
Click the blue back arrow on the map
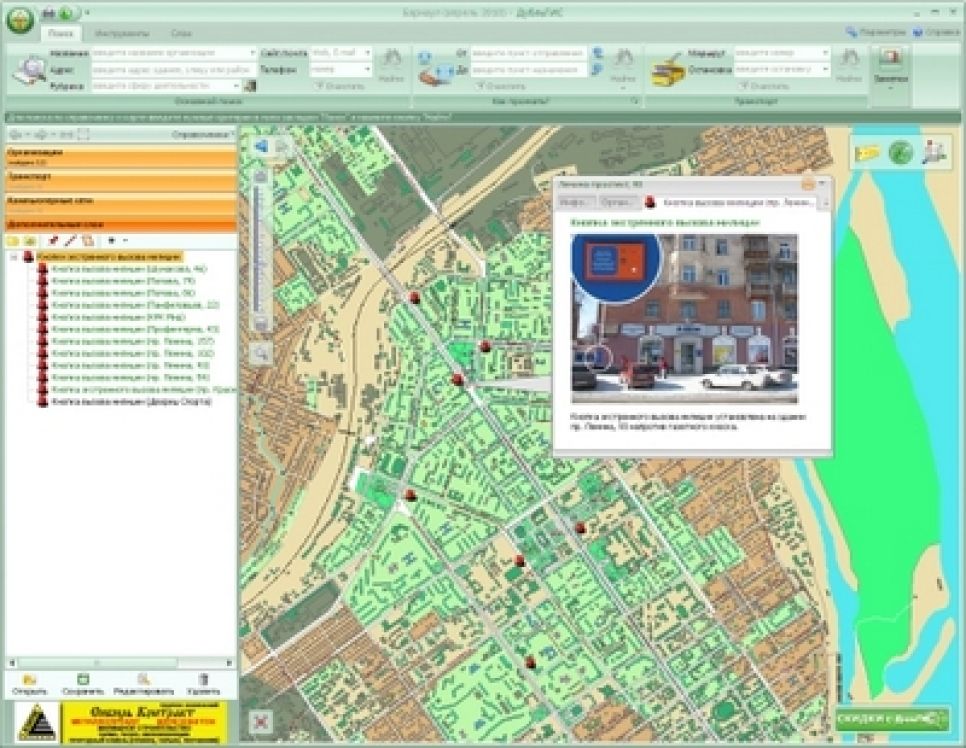point(261,147)
